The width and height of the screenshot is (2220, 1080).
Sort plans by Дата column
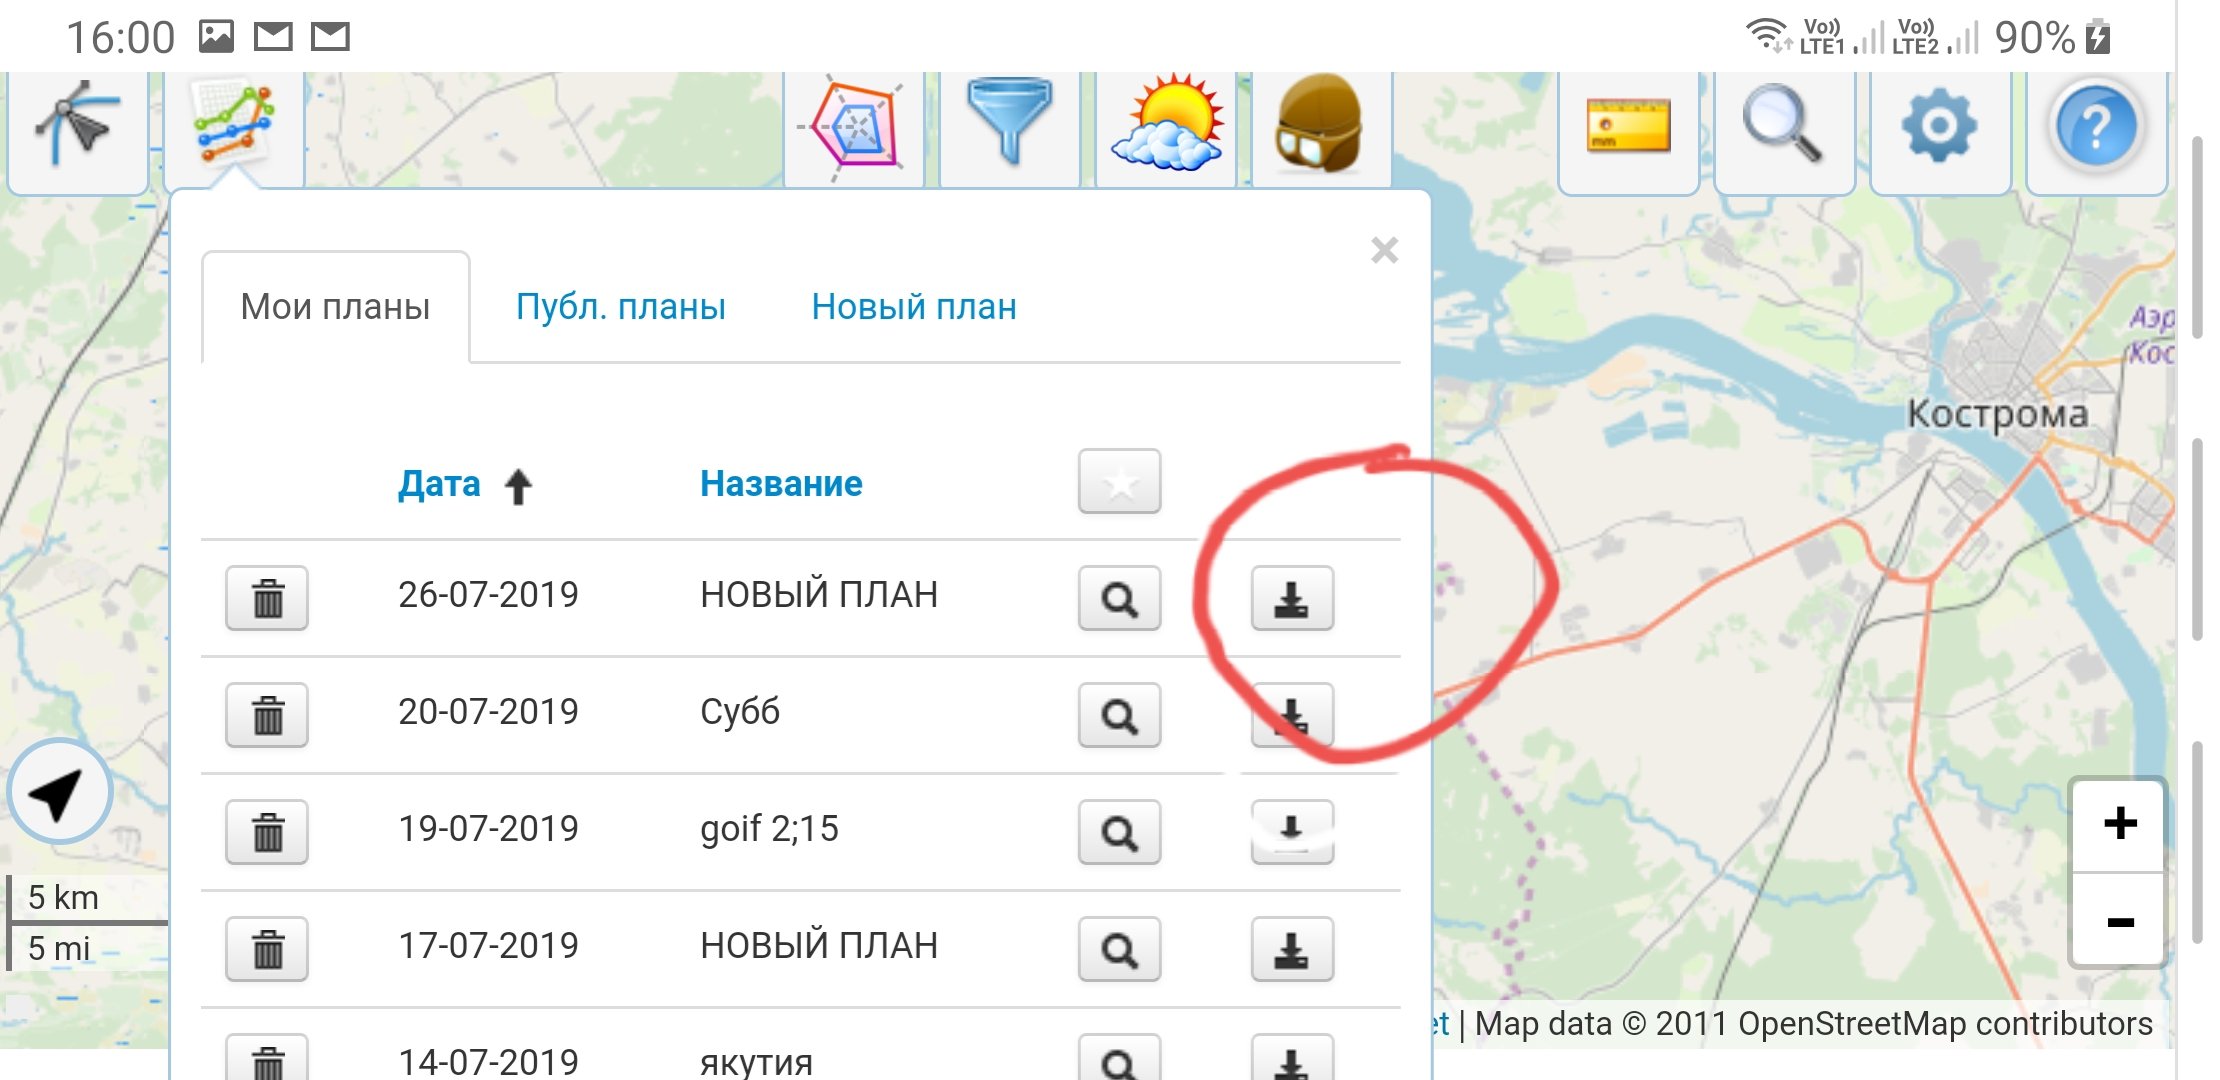tap(440, 484)
